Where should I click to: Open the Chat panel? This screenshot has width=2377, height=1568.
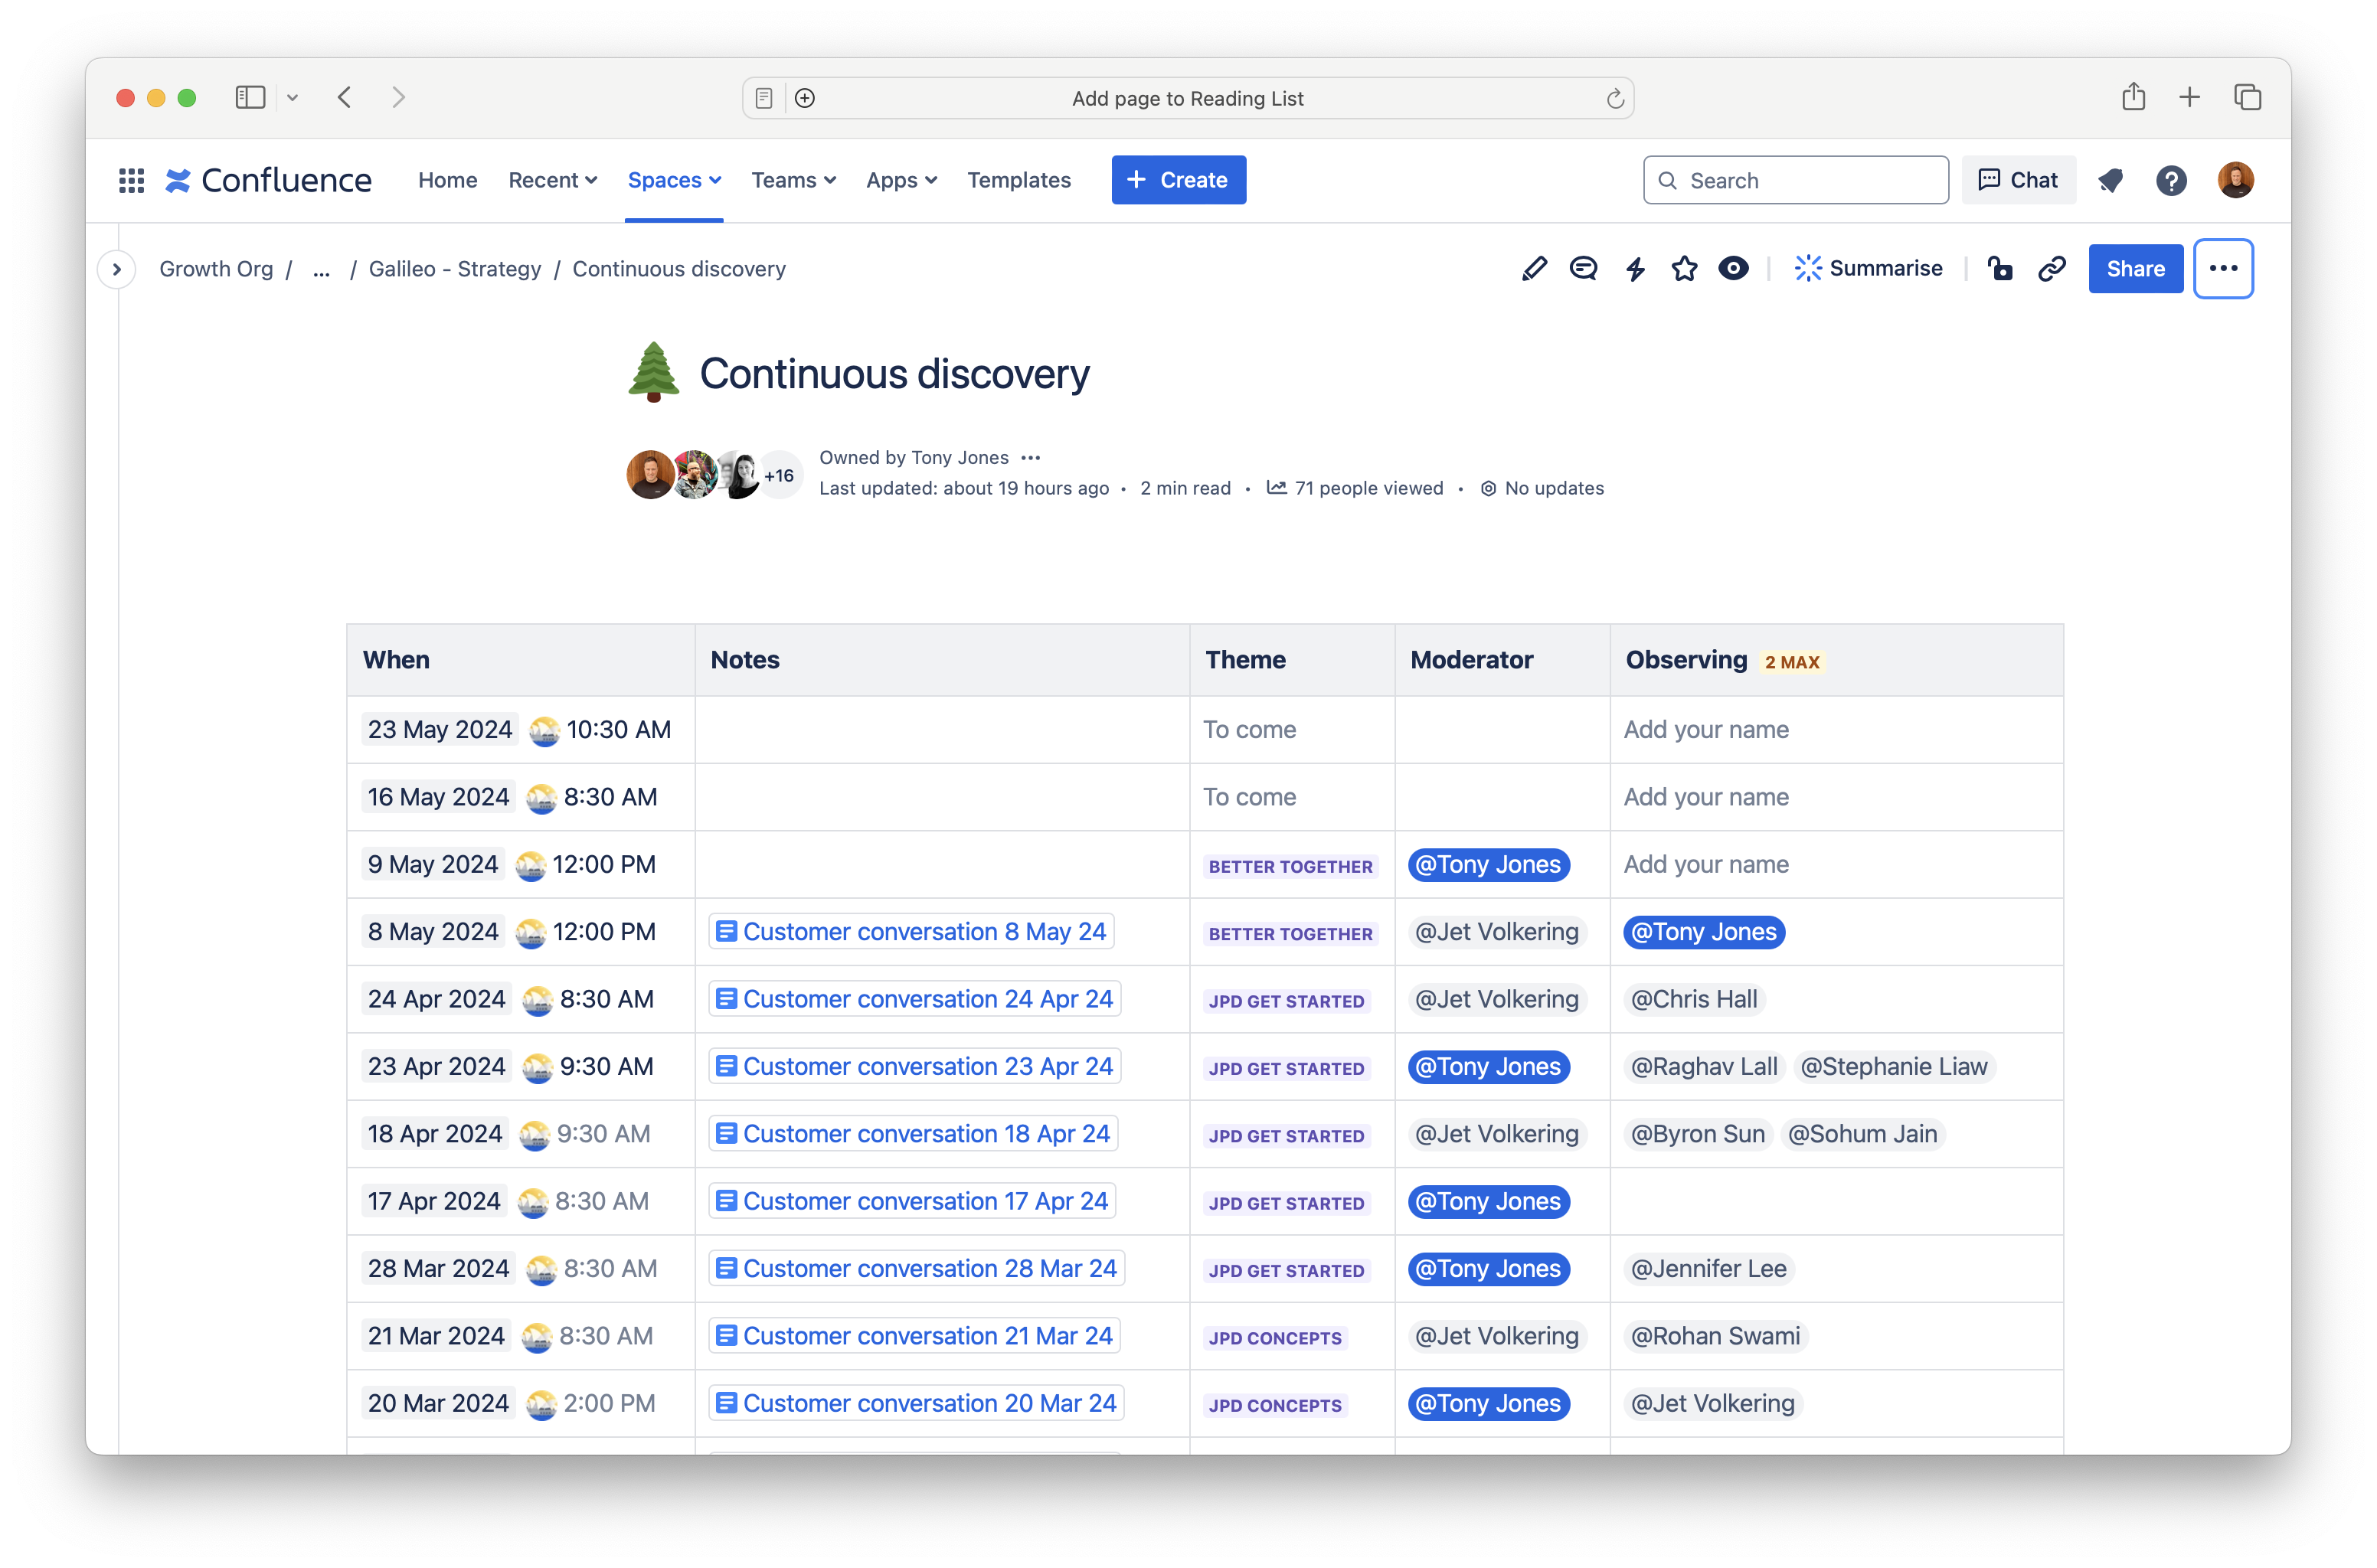[x=2018, y=180]
